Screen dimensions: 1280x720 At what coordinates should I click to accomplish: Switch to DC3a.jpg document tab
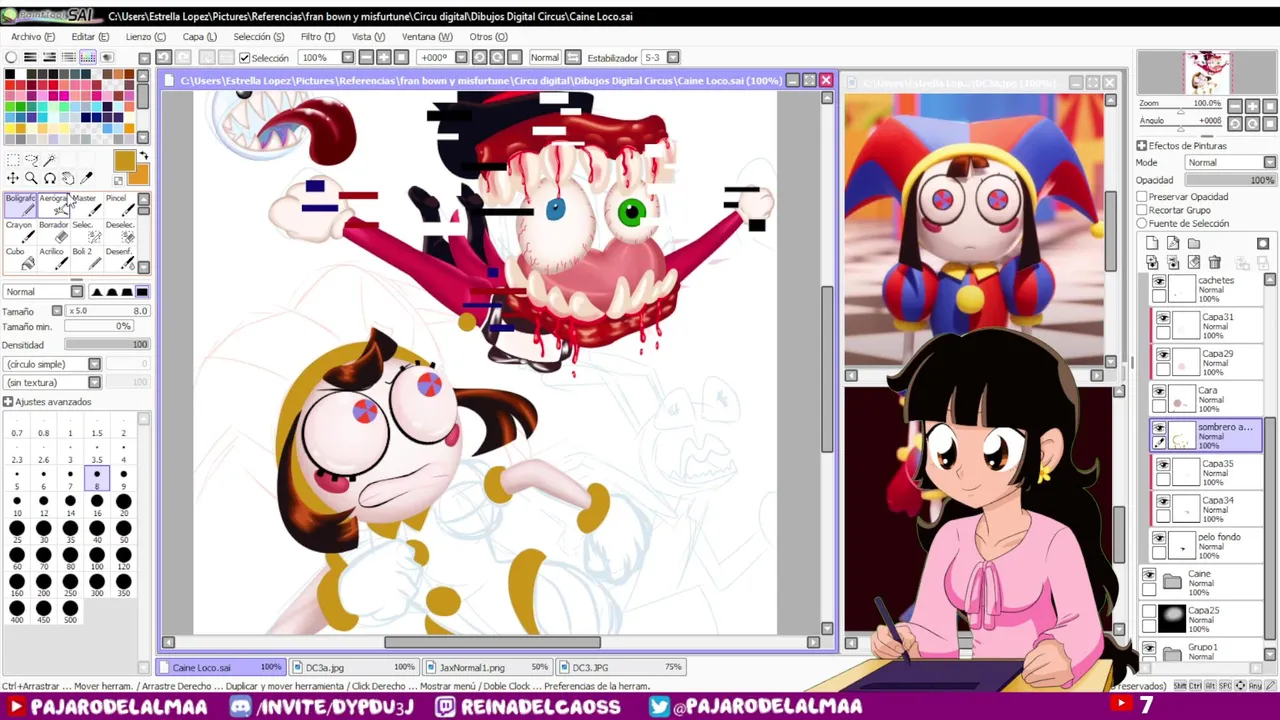click(x=354, y=667)
